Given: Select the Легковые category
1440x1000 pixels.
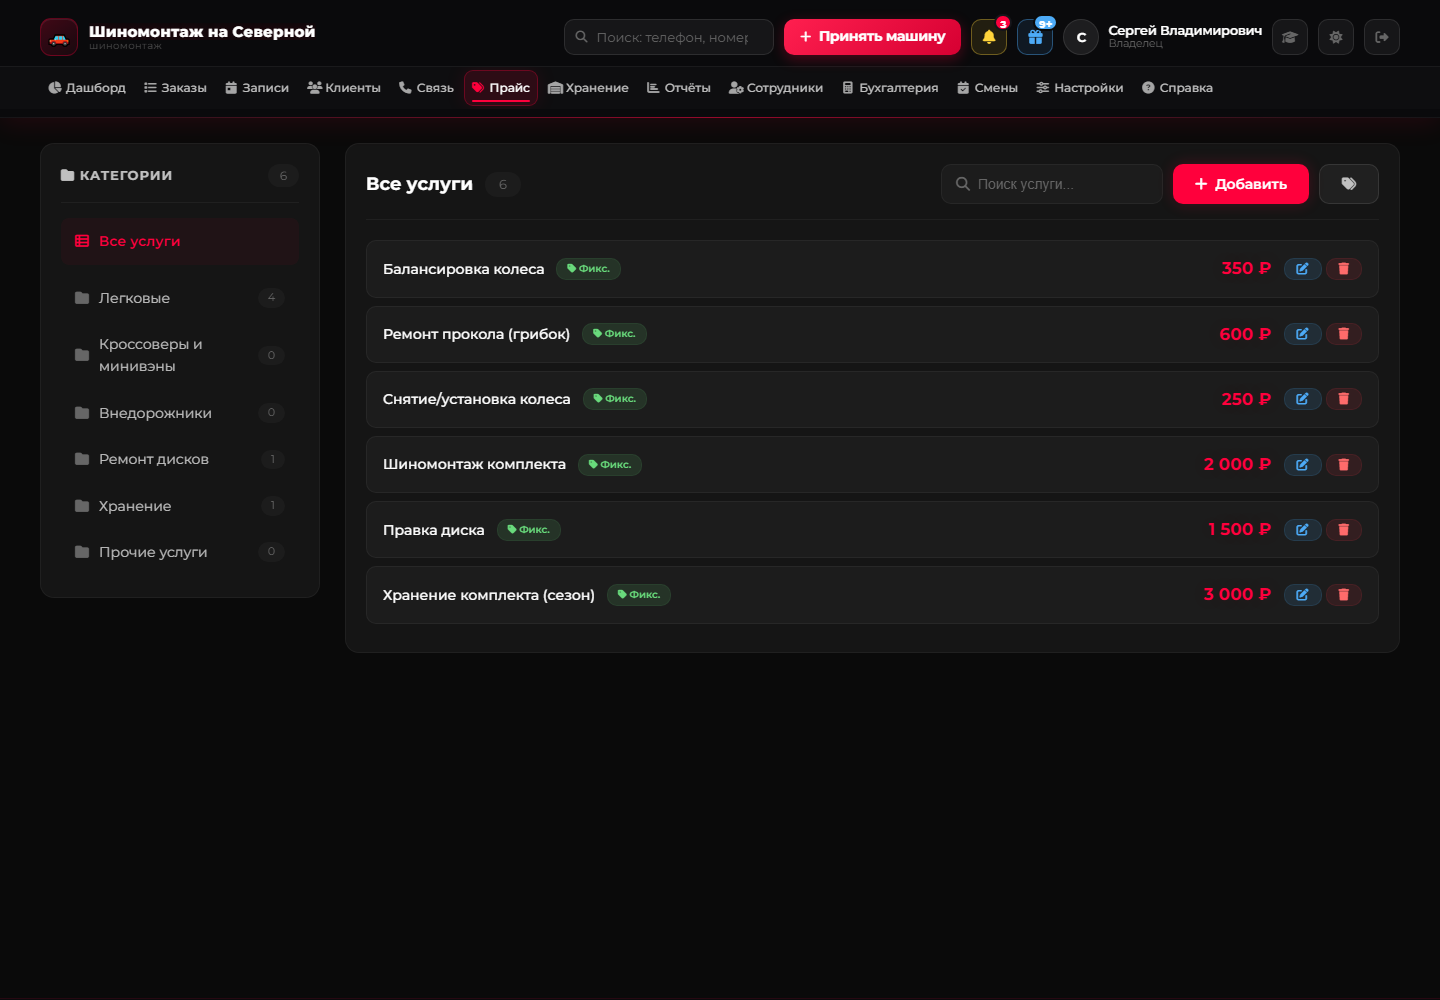Looking at the screenshot, I should point(180,298).
